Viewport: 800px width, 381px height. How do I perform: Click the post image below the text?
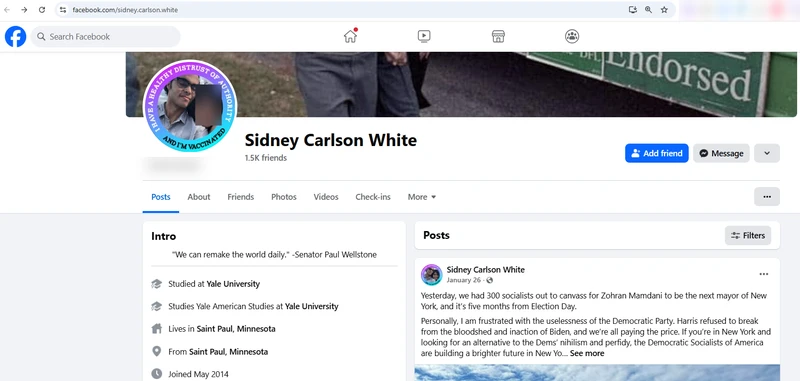pyautogui.click(x=597, y=372)
